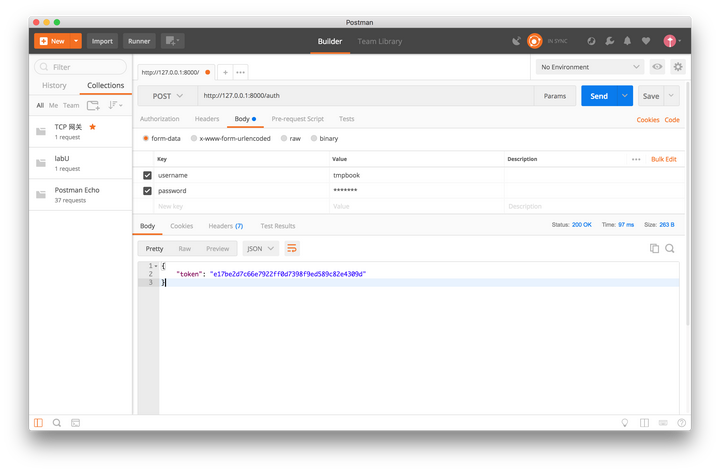Open the Postman Echo collection

pos(80,195)
